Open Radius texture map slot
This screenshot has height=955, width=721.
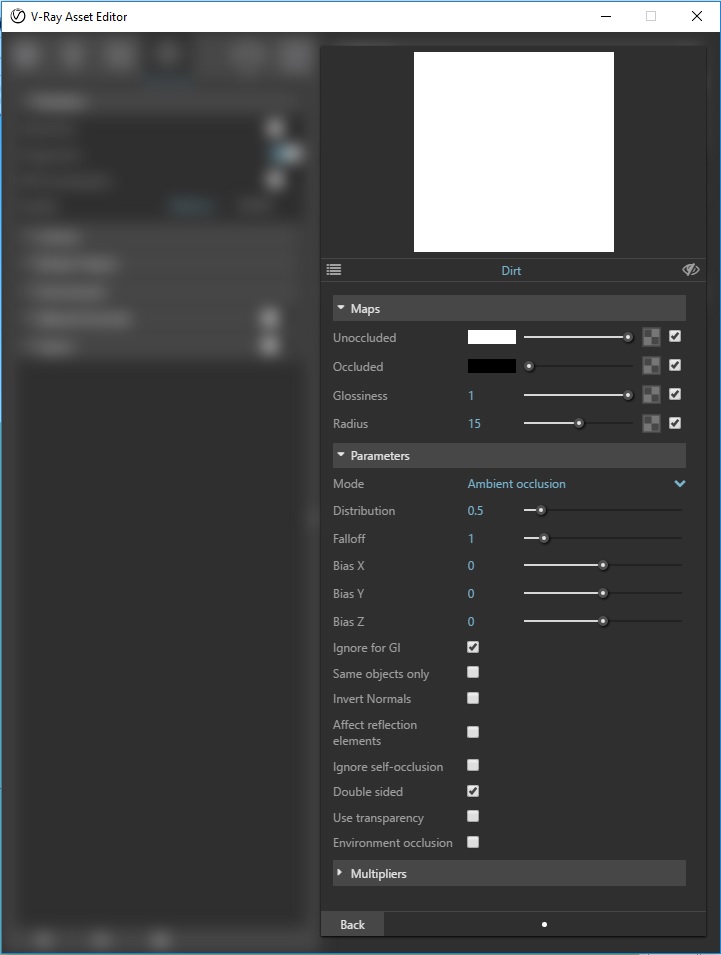point(651,423)
